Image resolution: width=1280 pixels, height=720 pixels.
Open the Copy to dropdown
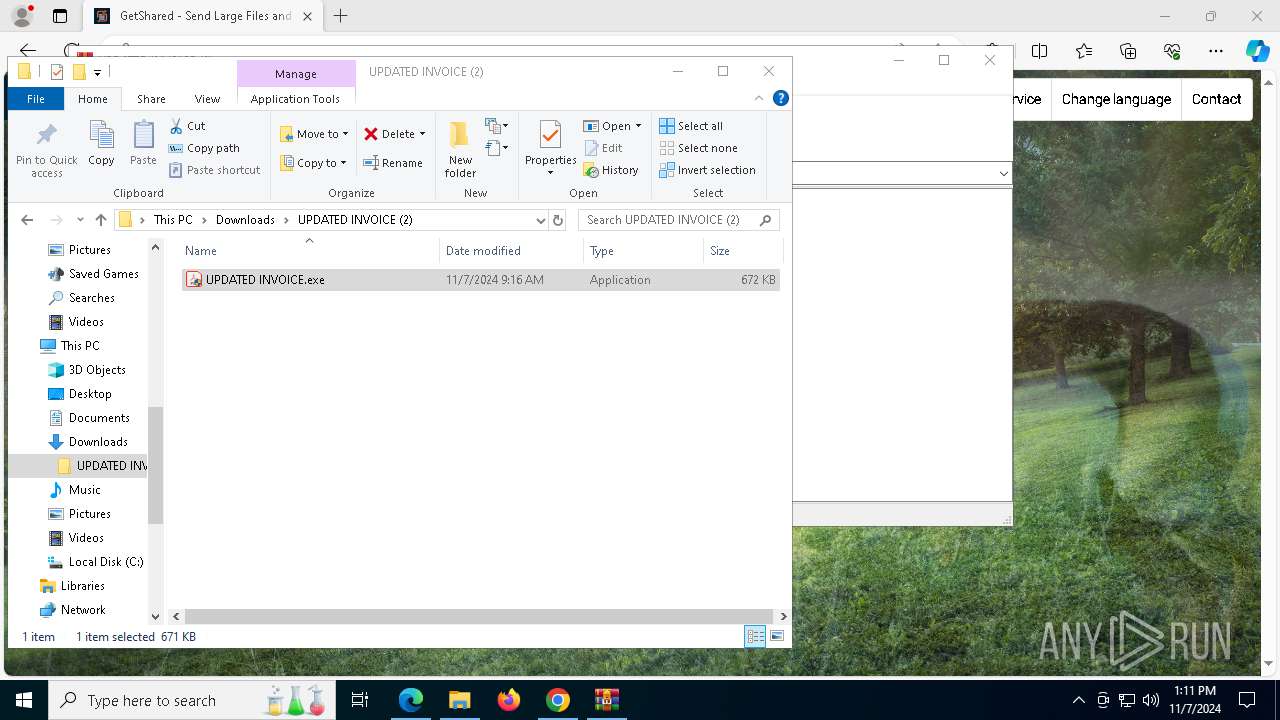[x=314, y=163]
